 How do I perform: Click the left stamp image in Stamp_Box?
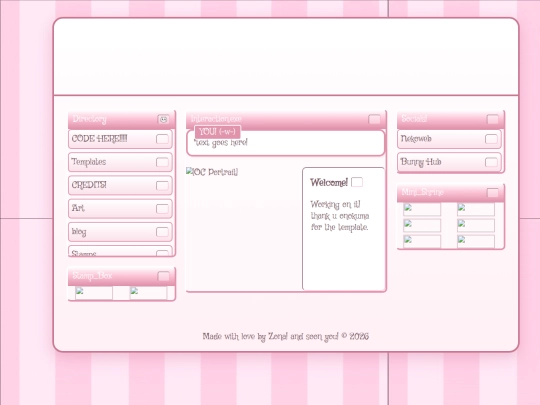pos(94,293)
